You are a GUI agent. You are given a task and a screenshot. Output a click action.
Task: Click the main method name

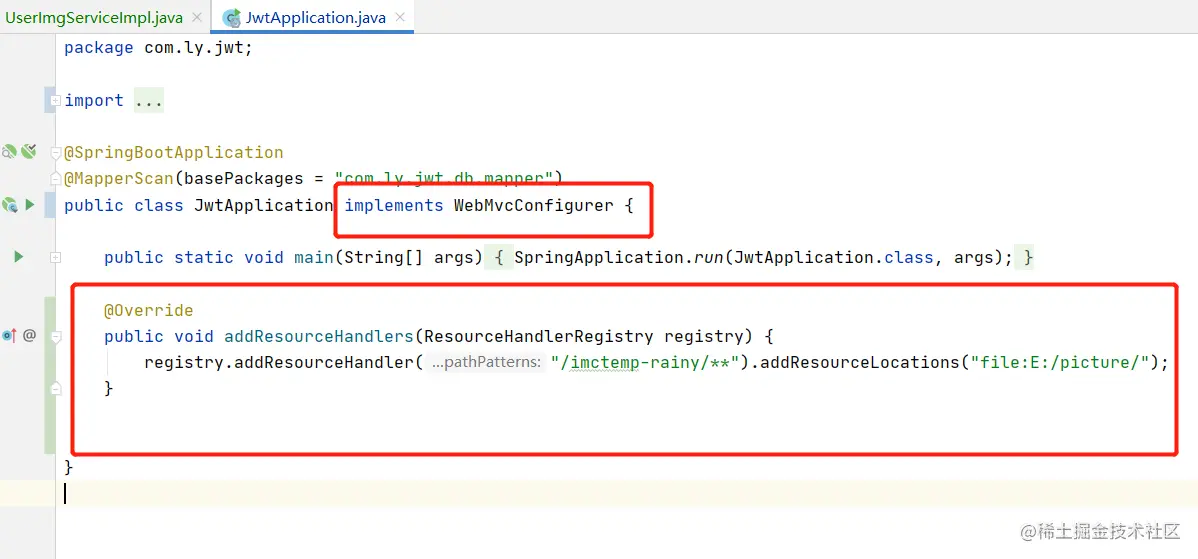(313, 257)
